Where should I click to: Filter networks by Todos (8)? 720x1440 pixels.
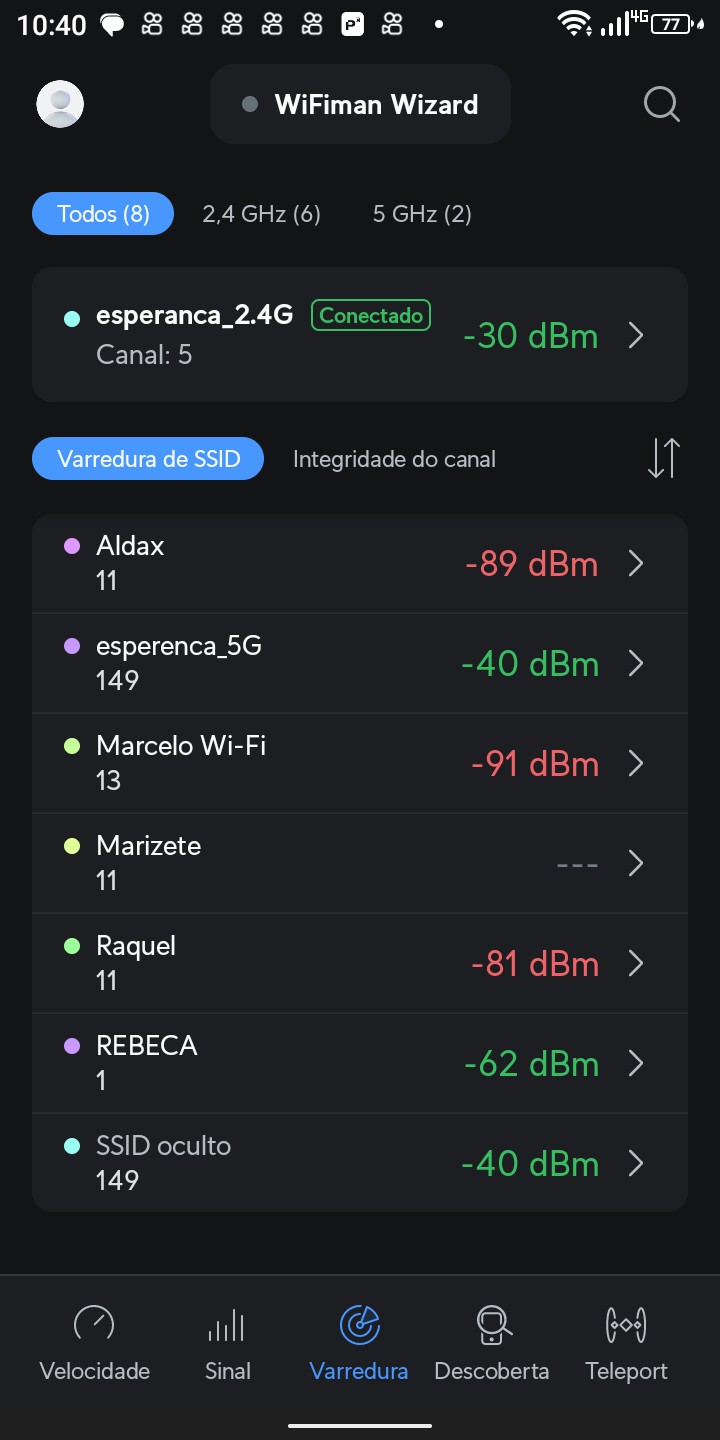pyautogui.click(x=103, y=214)
